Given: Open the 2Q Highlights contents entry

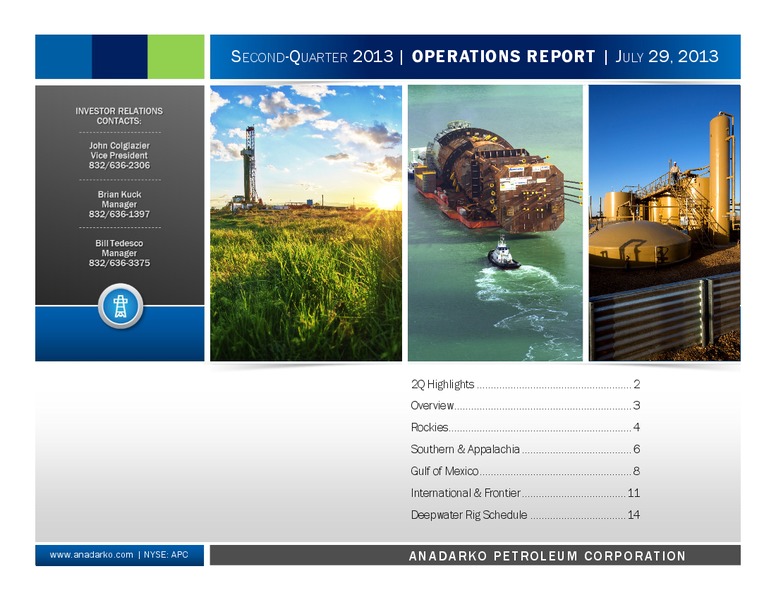Looking at the screenshot, I should [525, 384].
